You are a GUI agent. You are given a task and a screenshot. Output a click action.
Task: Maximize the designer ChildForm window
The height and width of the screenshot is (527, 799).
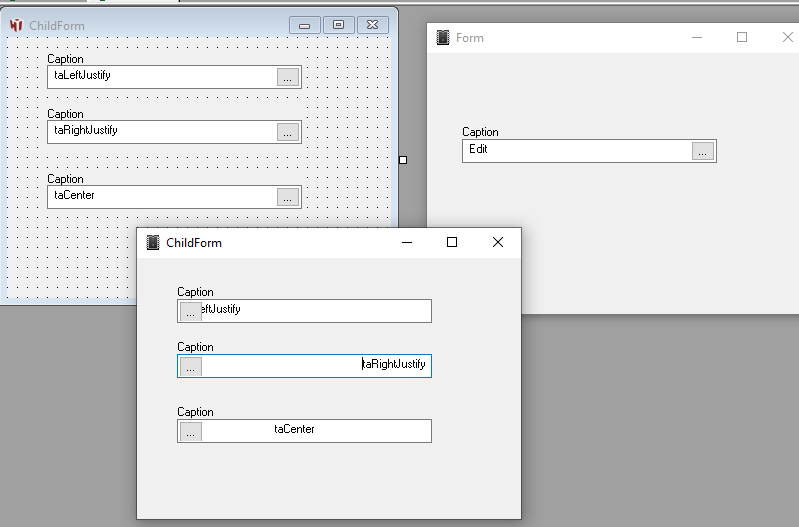coord(338,25)
